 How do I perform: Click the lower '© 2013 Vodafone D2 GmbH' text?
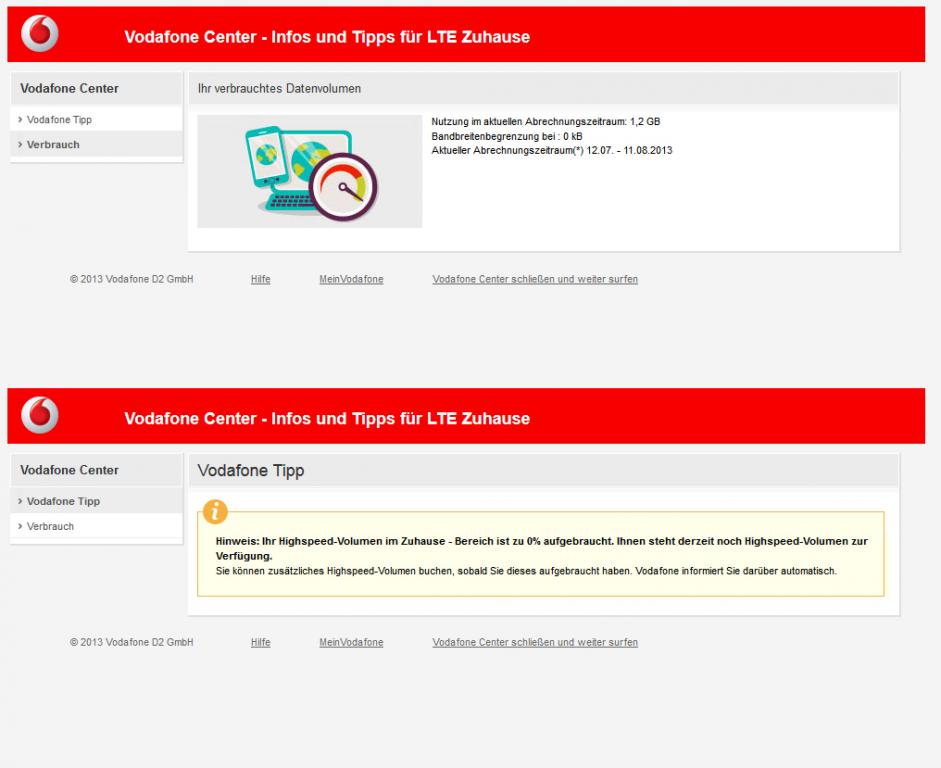coord(131,642)
